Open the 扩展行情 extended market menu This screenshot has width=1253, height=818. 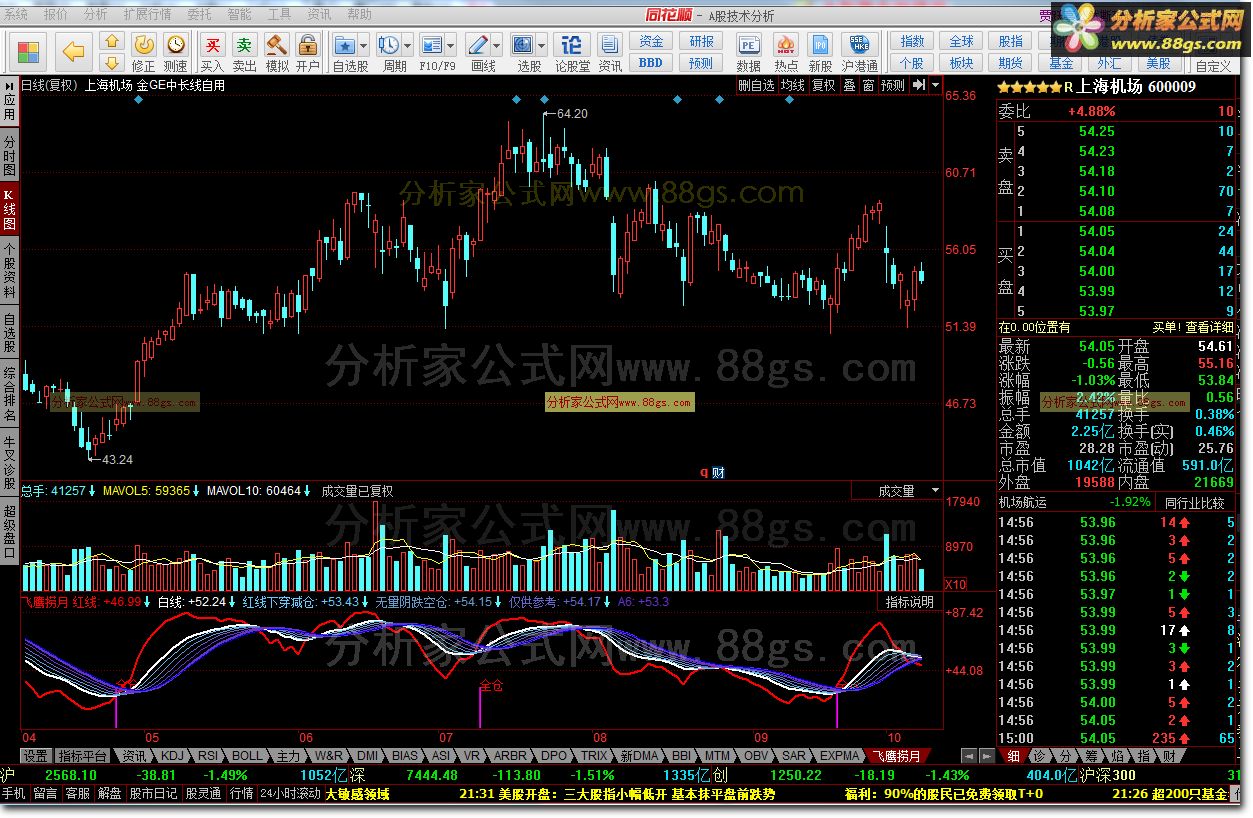pyautogui.click(x=147, y=15)
